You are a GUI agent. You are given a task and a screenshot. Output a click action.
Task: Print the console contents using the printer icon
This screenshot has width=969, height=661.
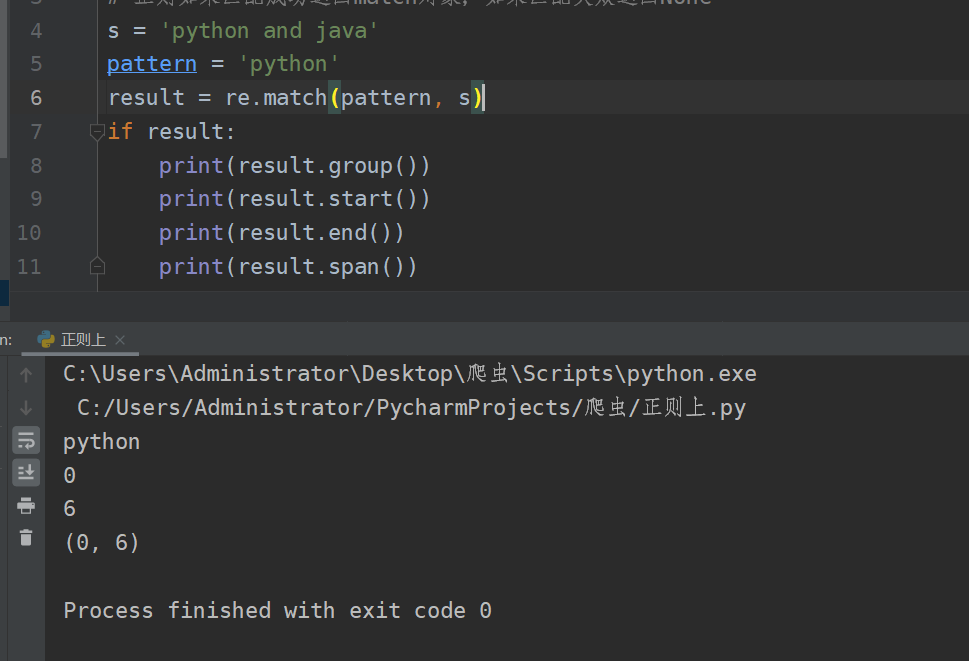point(25,505)
